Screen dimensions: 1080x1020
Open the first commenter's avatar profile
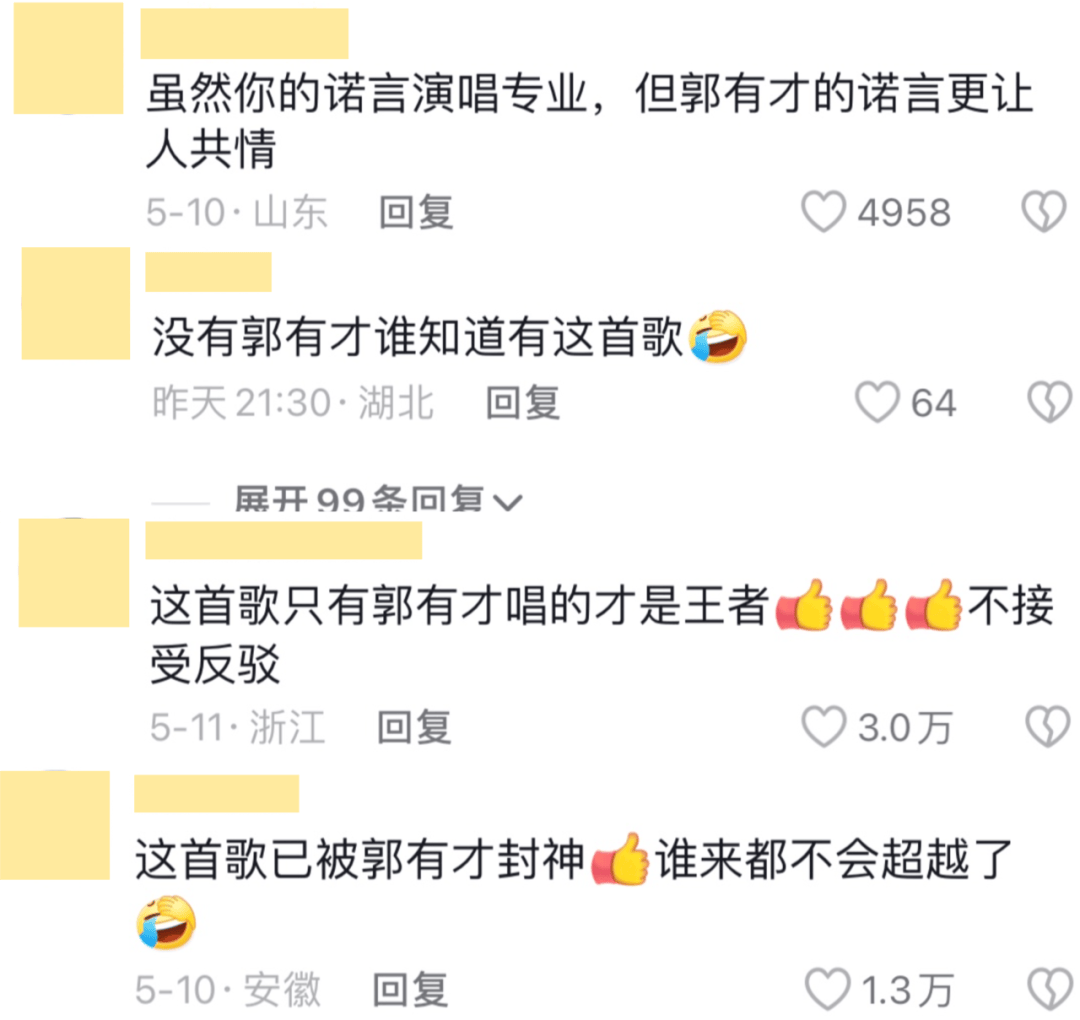pos(68,58)
